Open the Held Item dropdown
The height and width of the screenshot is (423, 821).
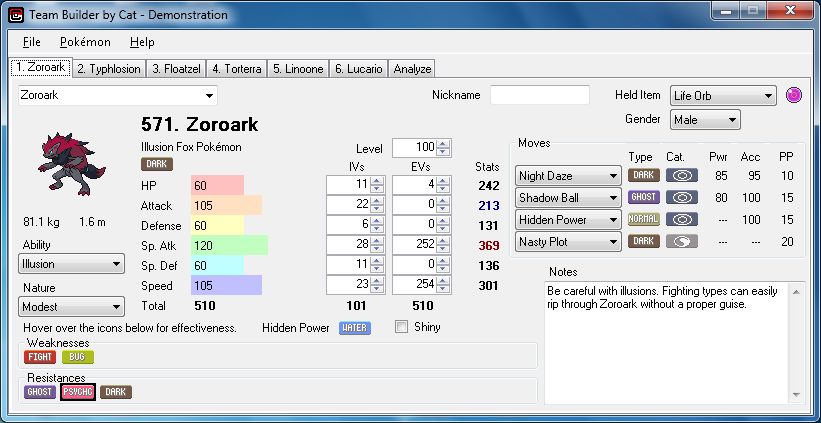tap(723, 96)
